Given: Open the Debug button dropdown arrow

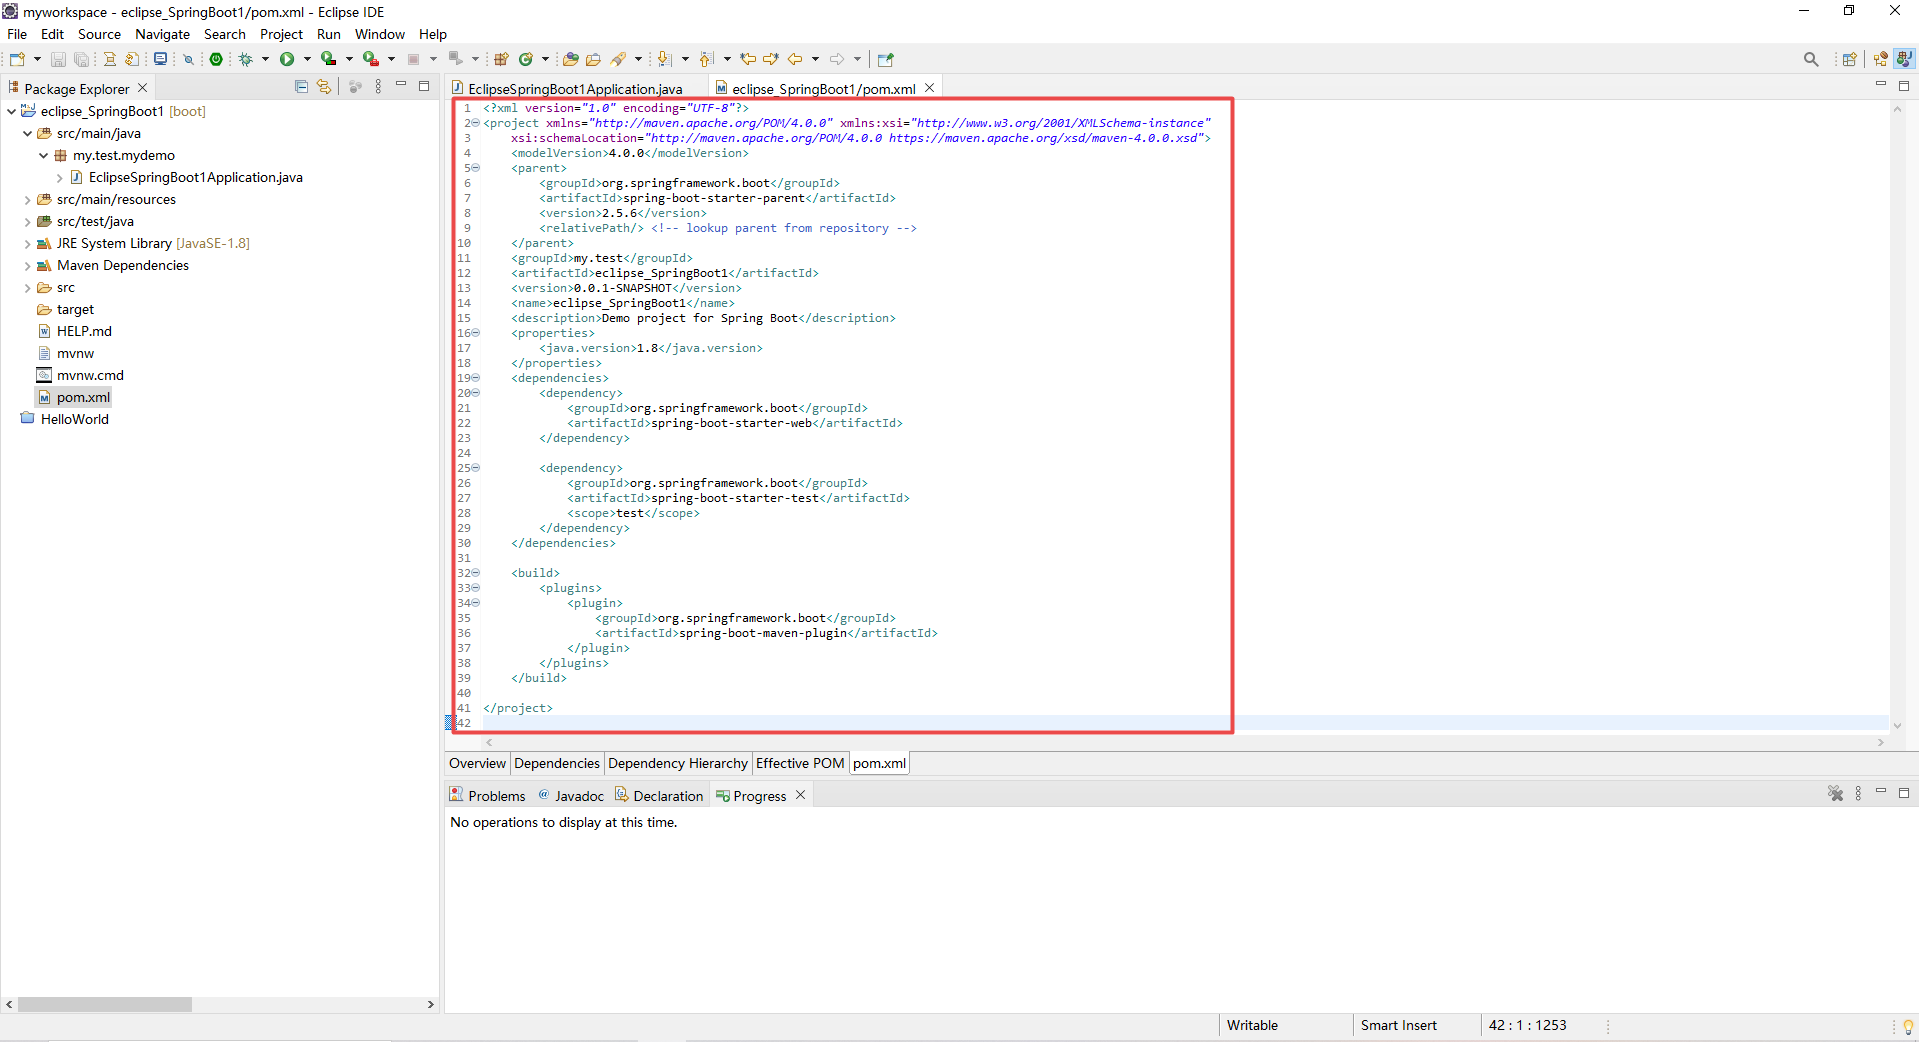Looking at the screenshot, I should 265,59.
